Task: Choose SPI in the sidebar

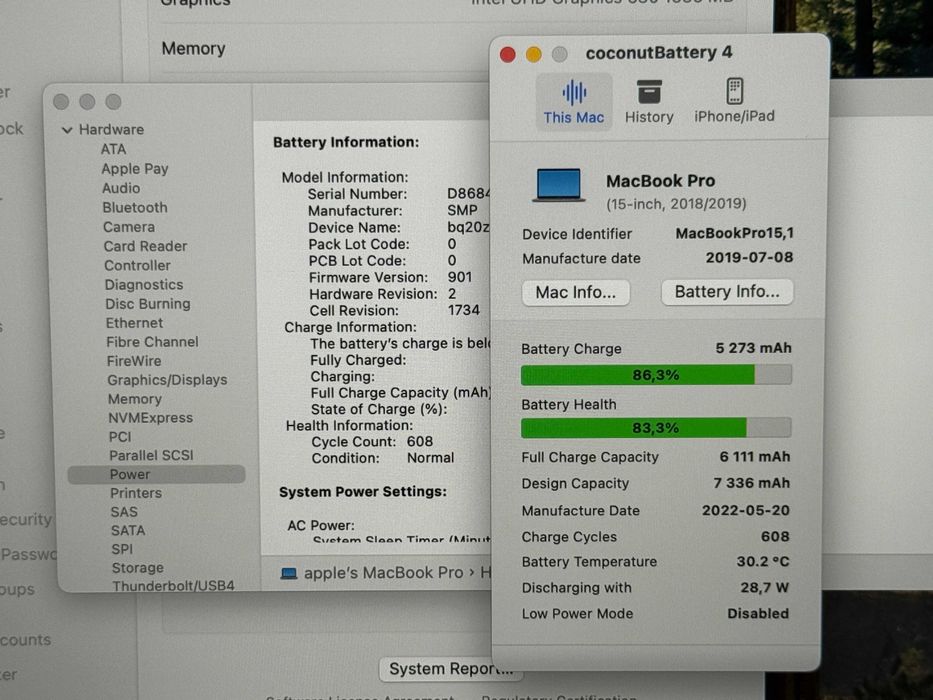Action: (122, 549)
